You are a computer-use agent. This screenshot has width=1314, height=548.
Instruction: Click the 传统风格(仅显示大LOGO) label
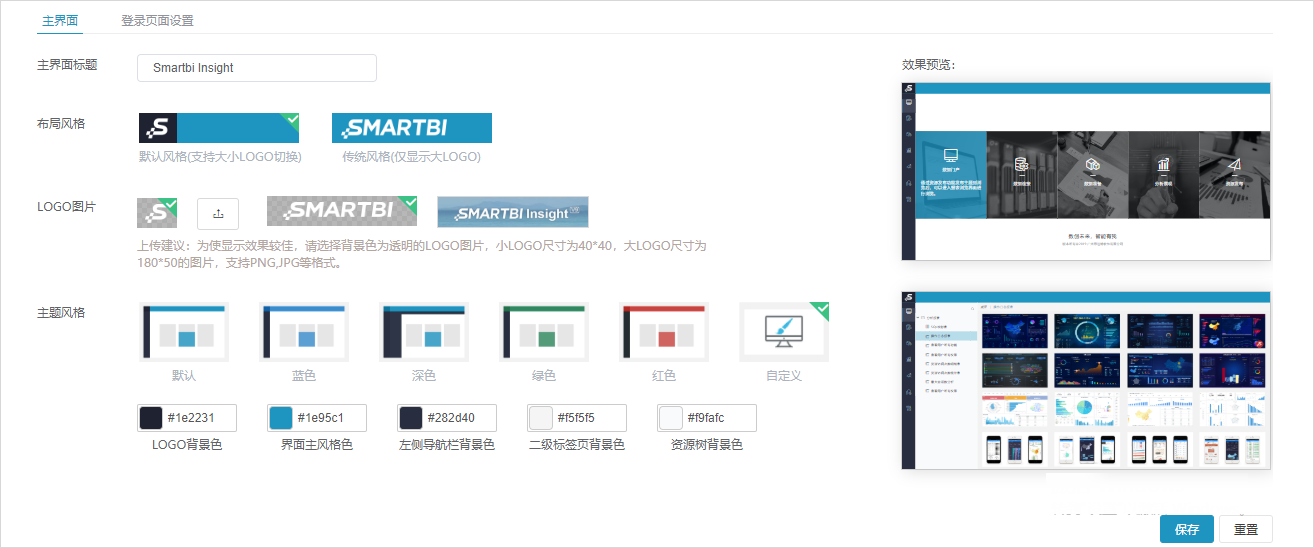click(x=412, y=157)
